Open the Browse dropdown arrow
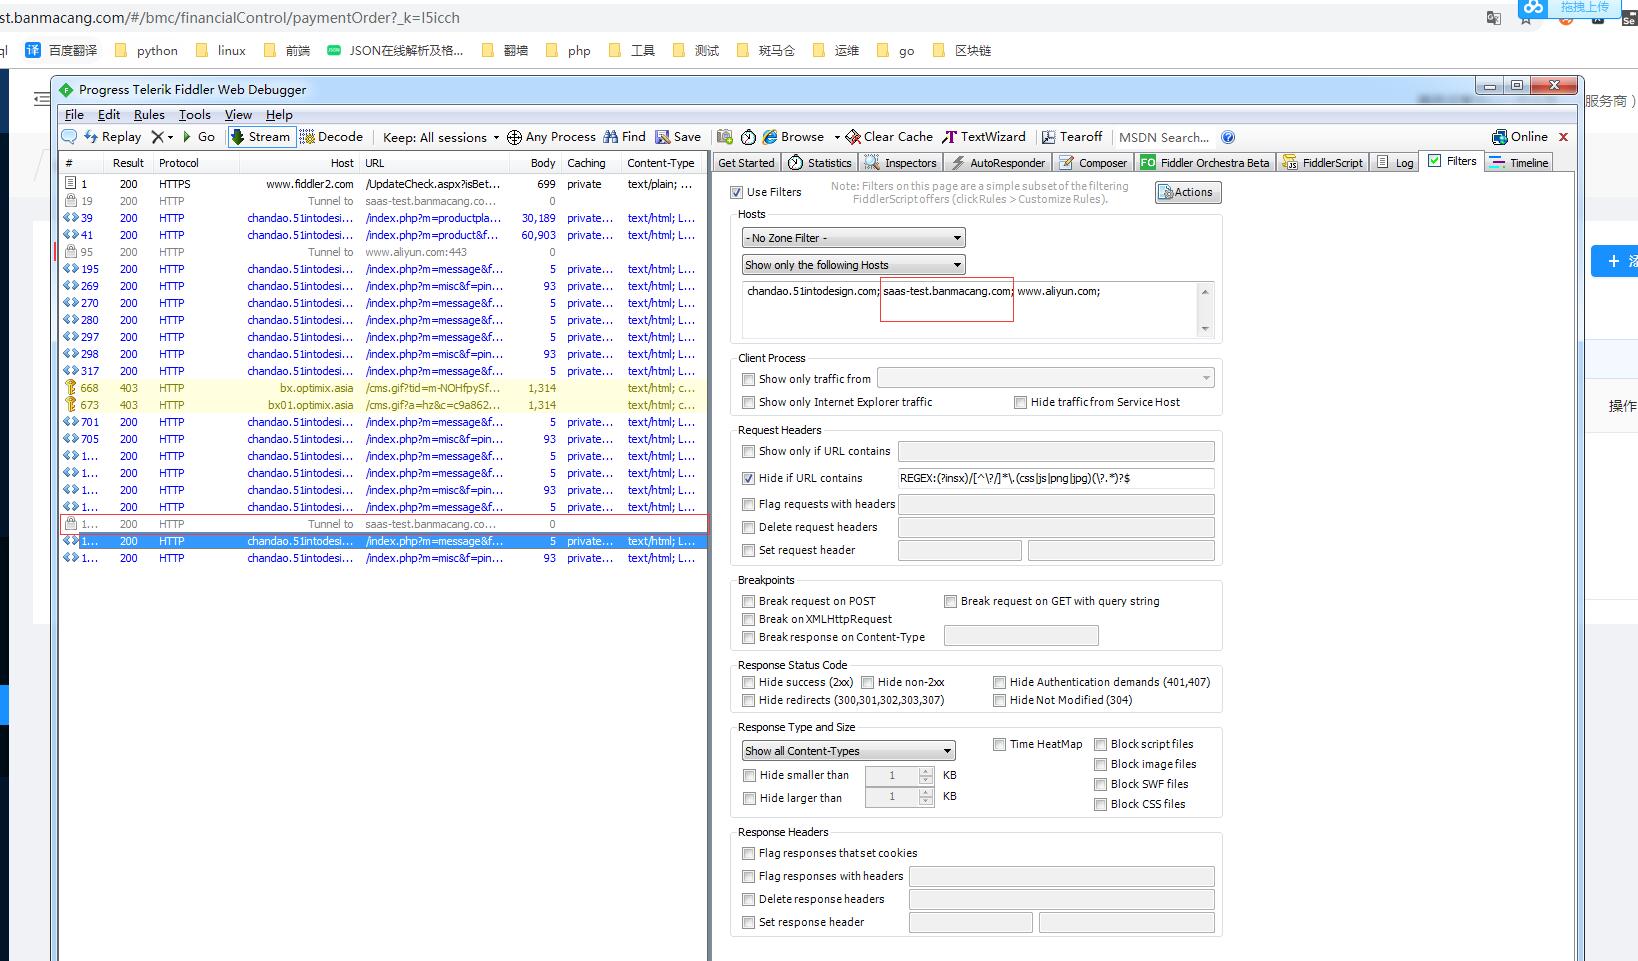 pos(837,138)
